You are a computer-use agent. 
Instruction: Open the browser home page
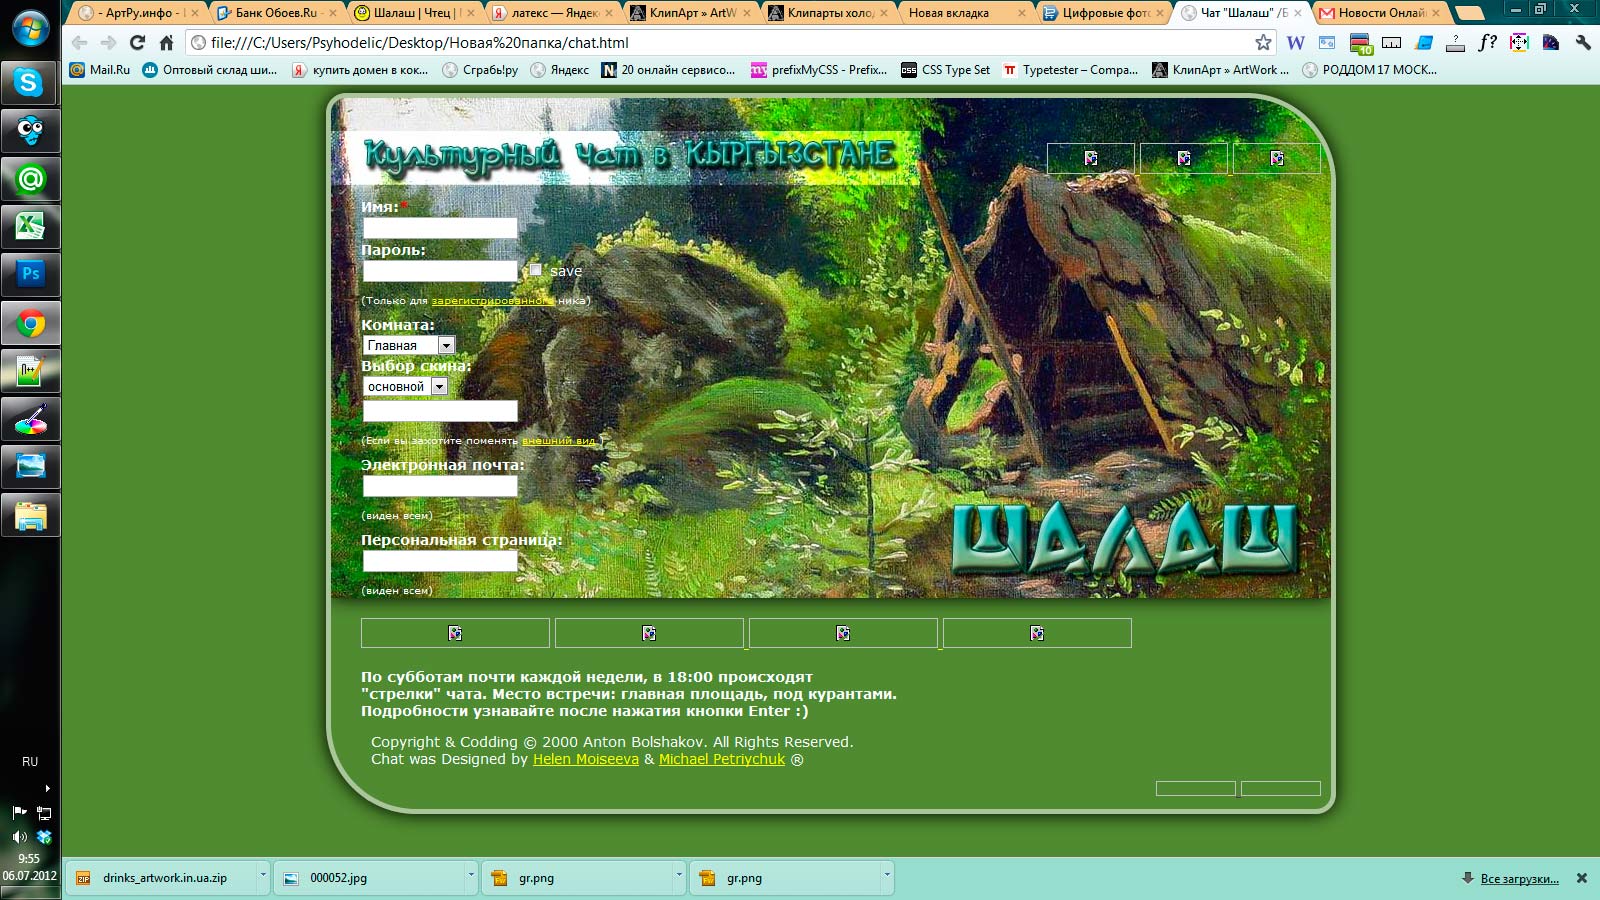[x=166, y=43]
